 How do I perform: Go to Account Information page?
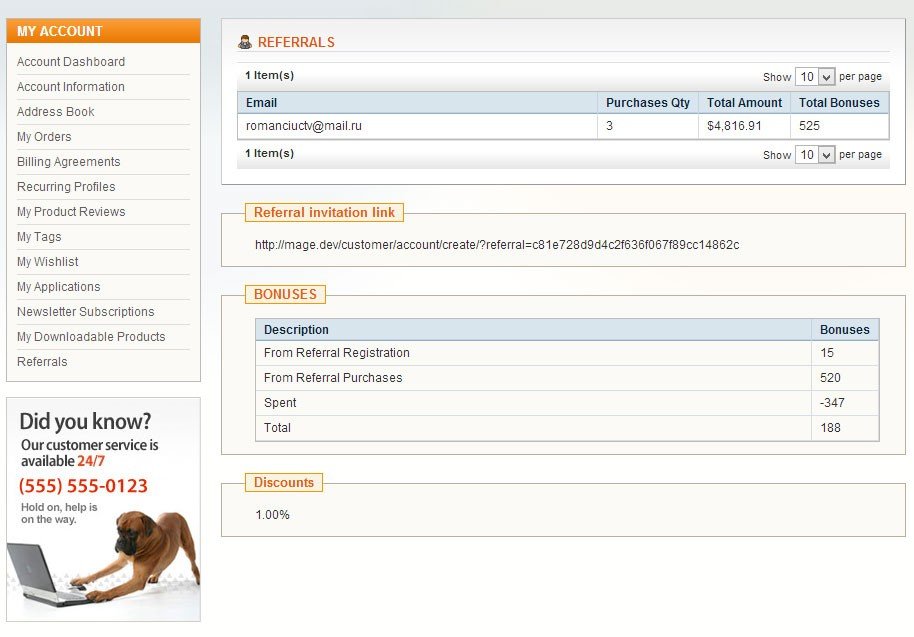(x=71, y=87)
